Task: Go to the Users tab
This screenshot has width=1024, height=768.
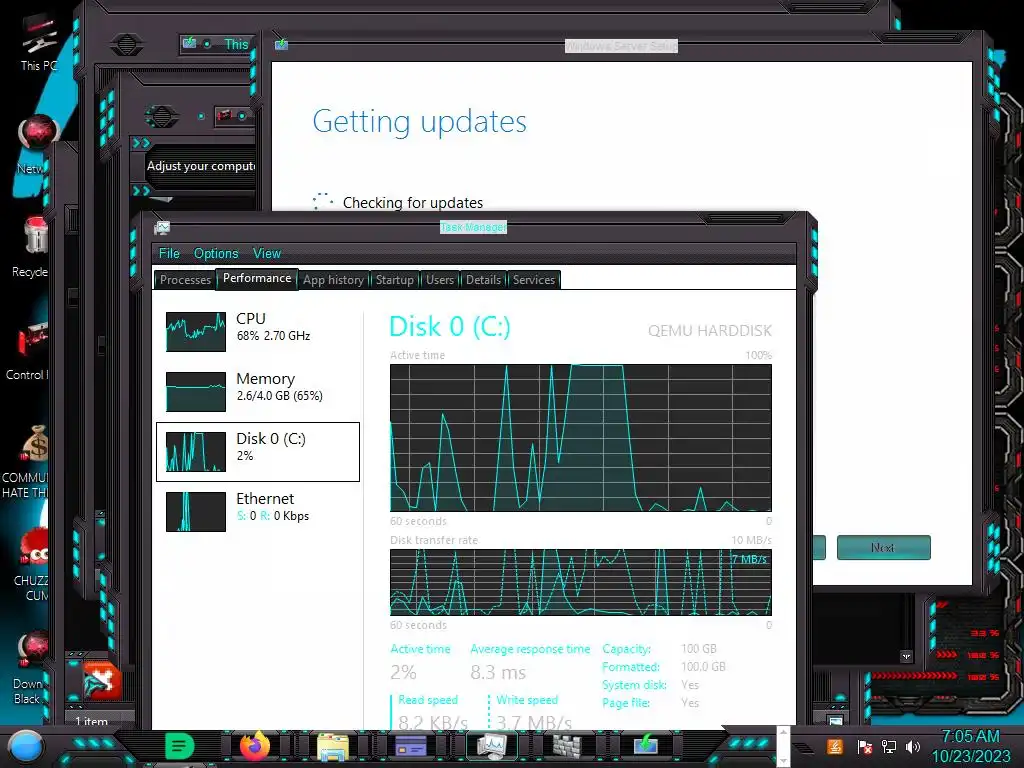Action: coord(440,280)
